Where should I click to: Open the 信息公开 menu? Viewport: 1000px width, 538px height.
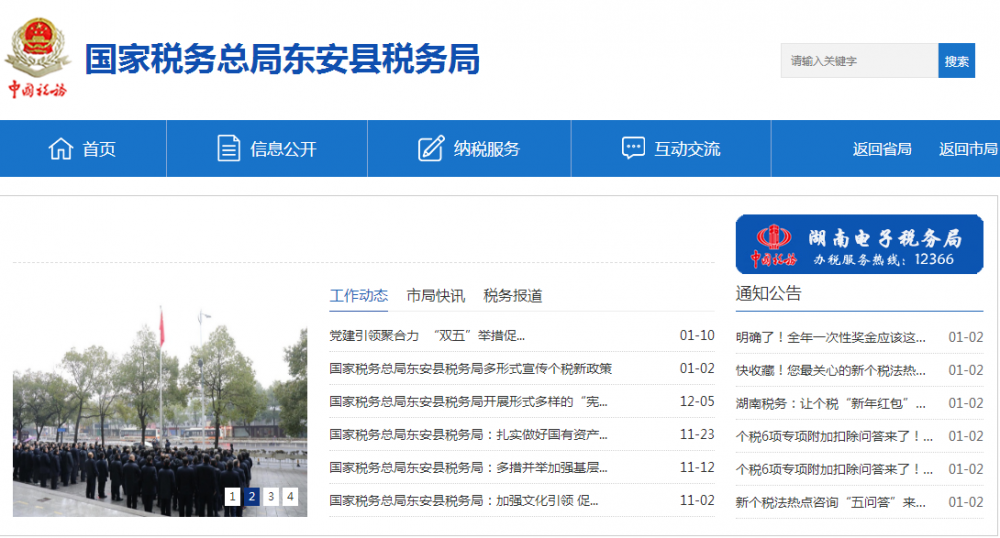[283, 149]
